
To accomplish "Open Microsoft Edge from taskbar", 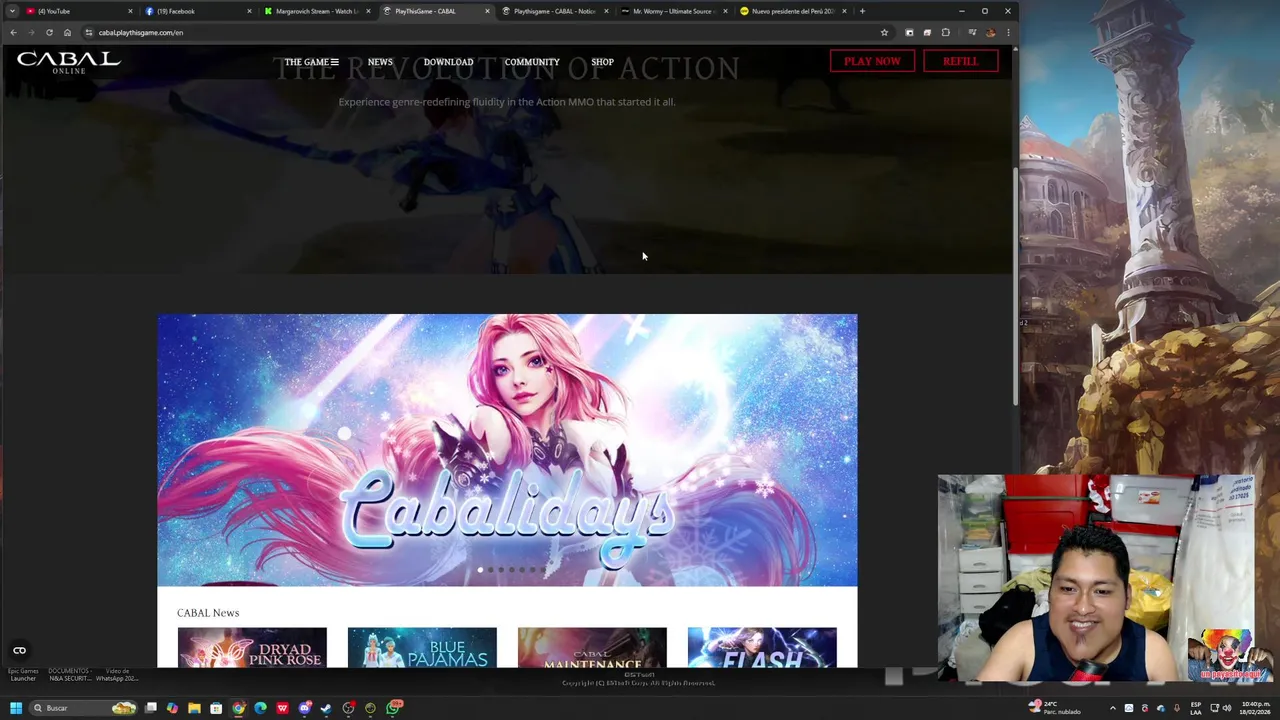I will [x=260, y=708].
